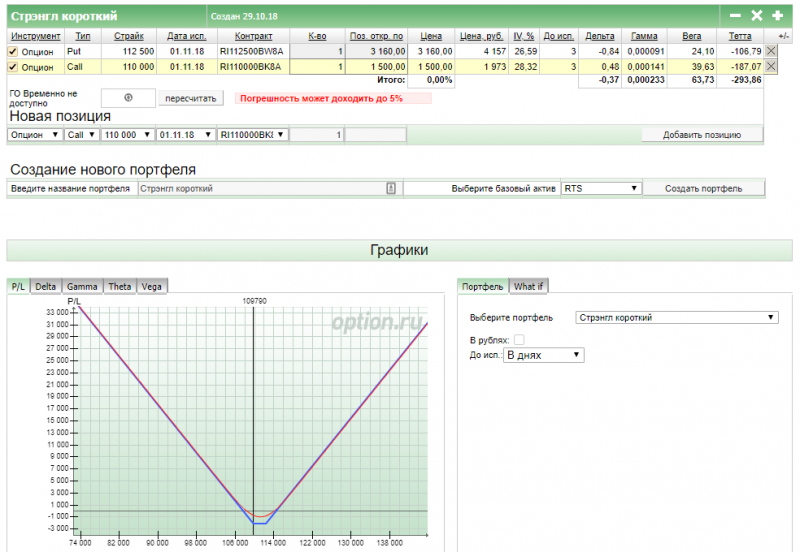
Task: Edit open price 3 160,00 in Put row
Action: click(x=377, y=52)
